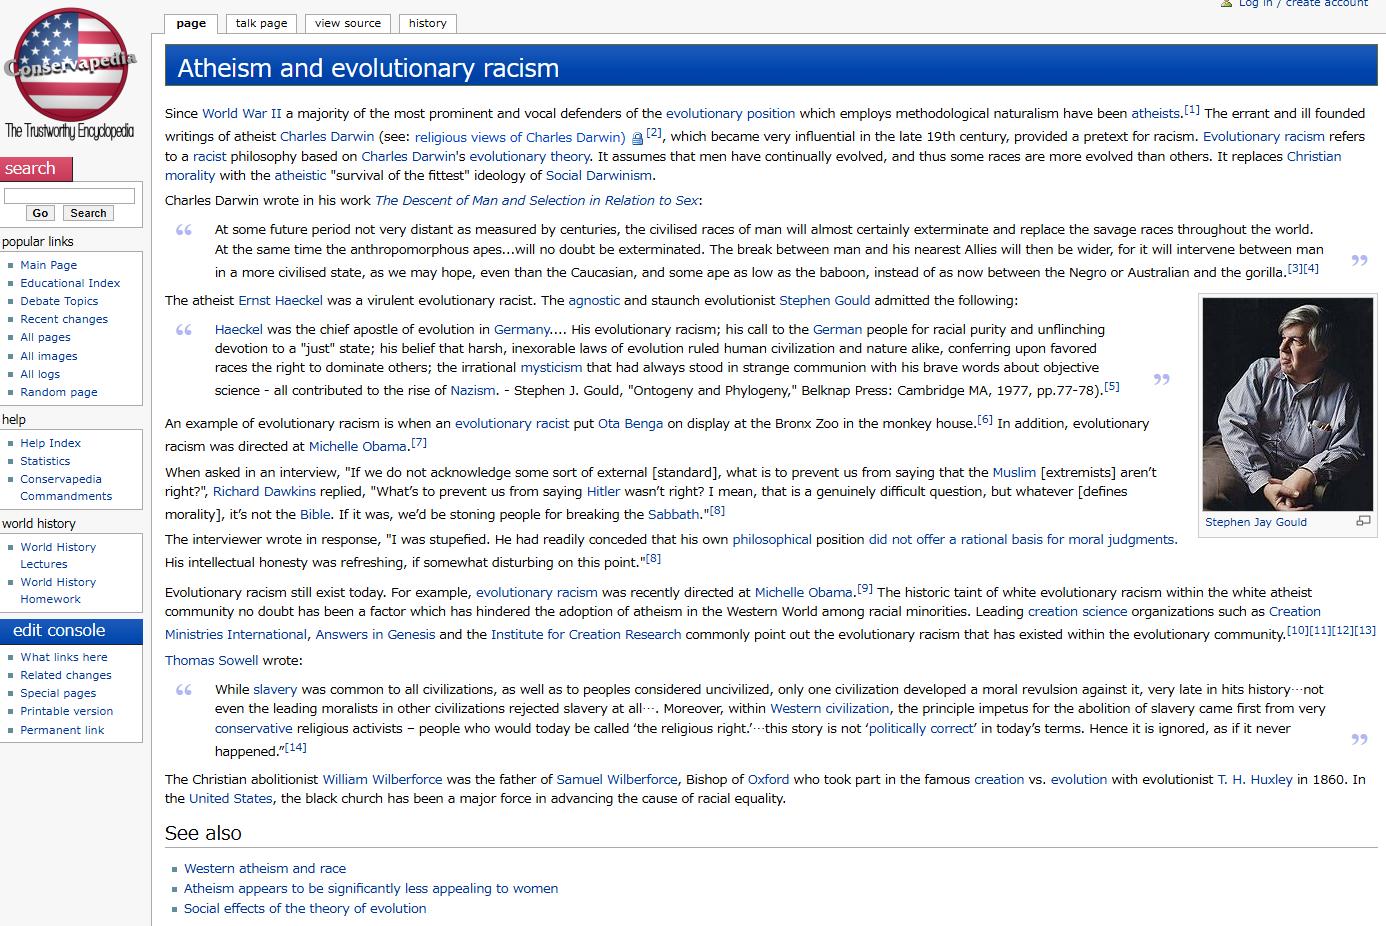
Task: Jump to footnote reference [1]
Action: click(x=1192, y=110)
